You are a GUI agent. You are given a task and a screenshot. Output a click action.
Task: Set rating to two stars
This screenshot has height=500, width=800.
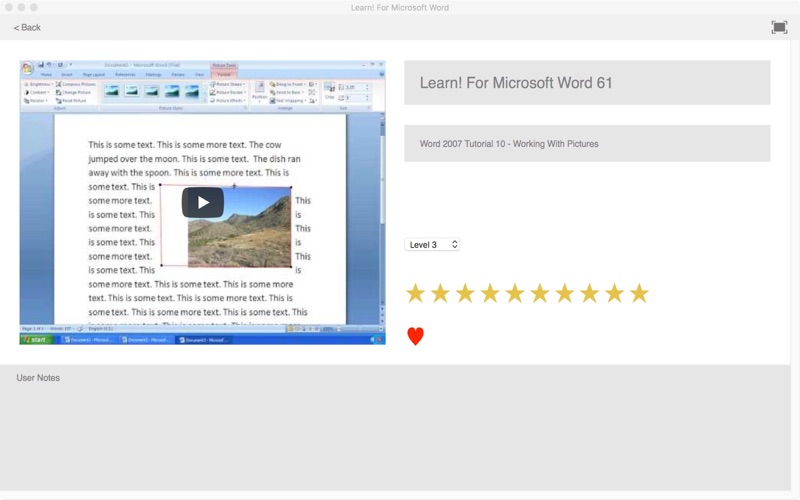tap(440, 293)
